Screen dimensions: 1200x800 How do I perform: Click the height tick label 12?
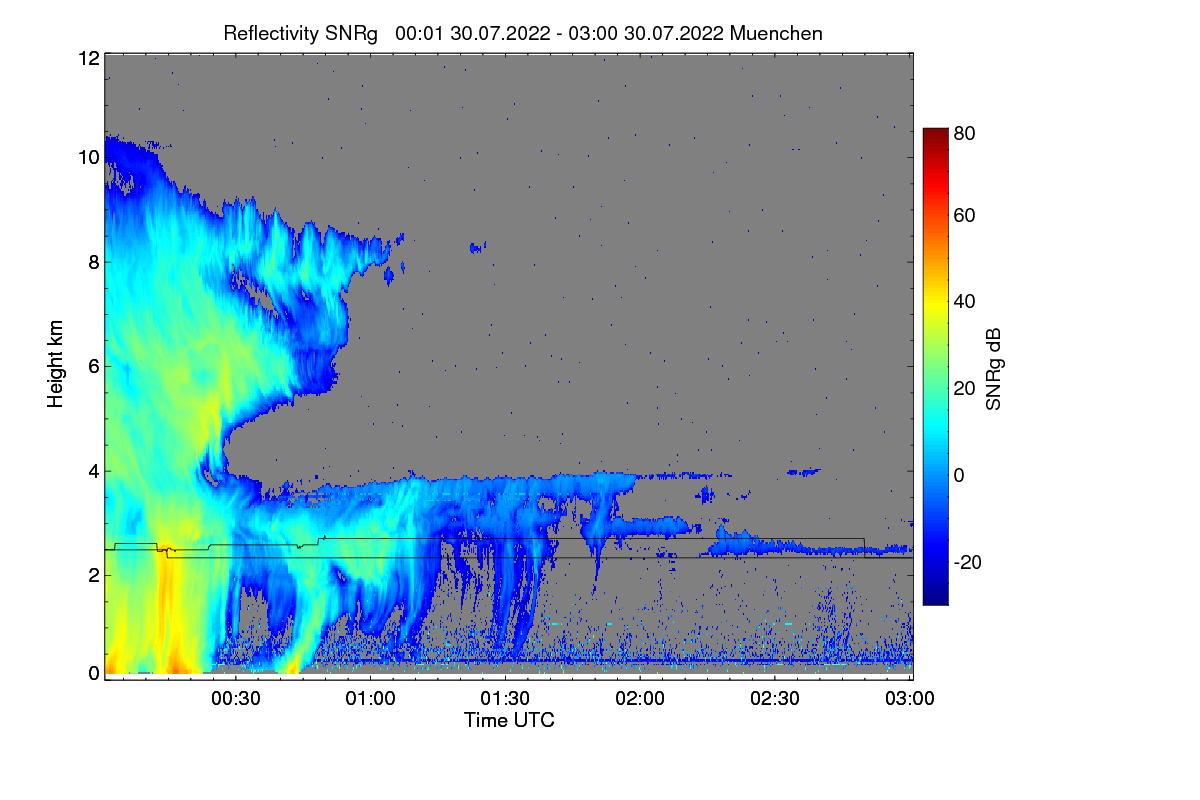pyautogui.click(x=87, y=59)
